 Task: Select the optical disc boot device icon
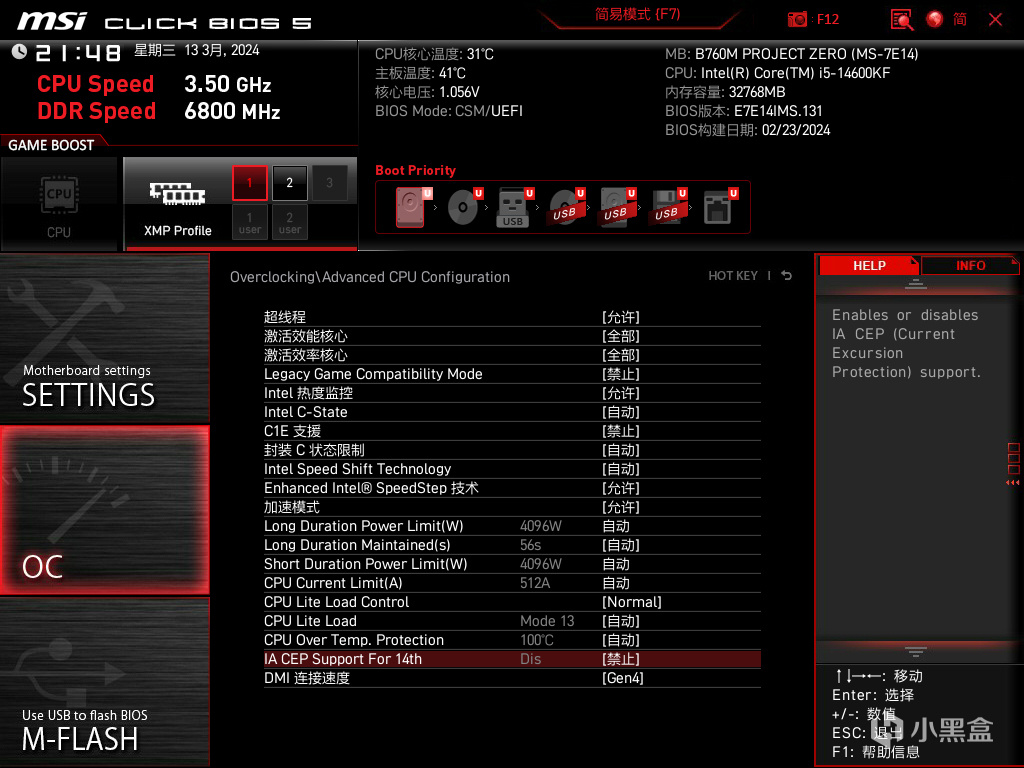[463, 207]
